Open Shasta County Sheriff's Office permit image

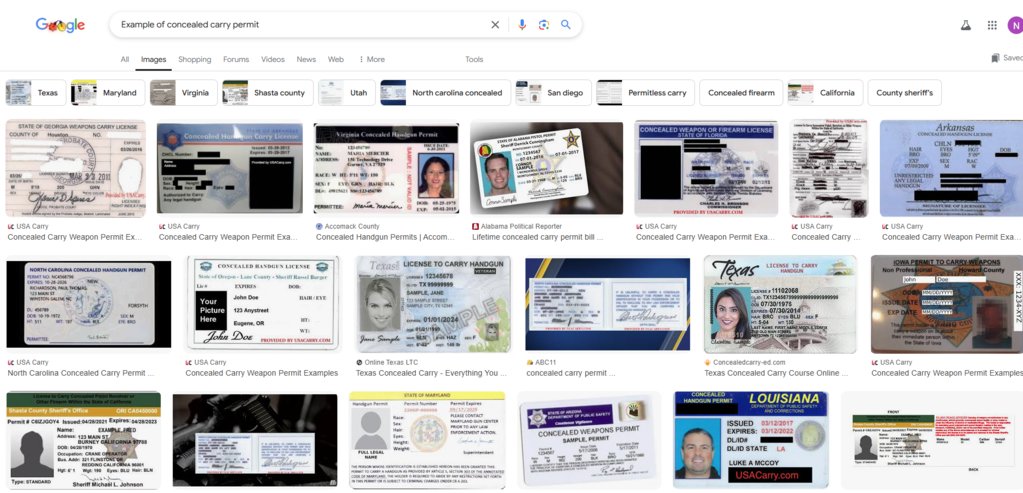[x=84, y=440]
